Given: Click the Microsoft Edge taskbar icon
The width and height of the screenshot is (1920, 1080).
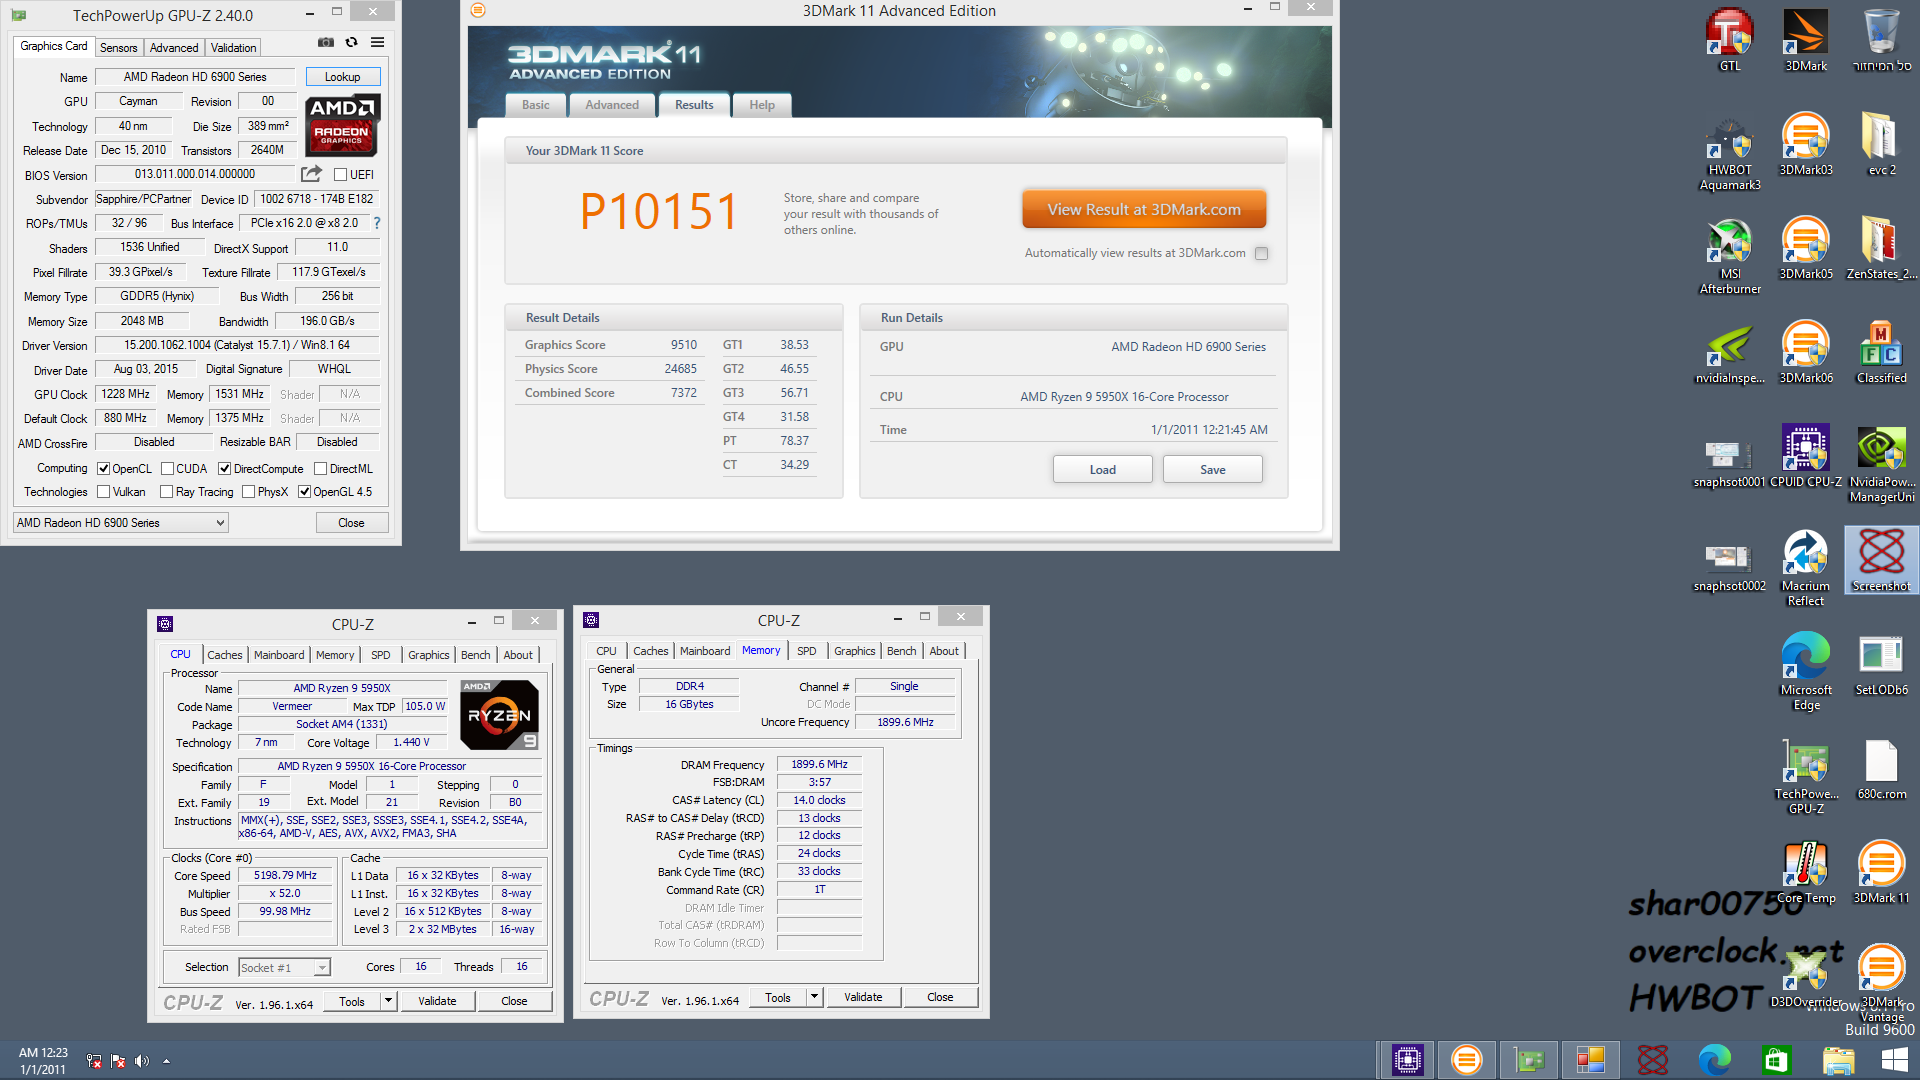Looking at the screenshot, I should [1714, 1060].
